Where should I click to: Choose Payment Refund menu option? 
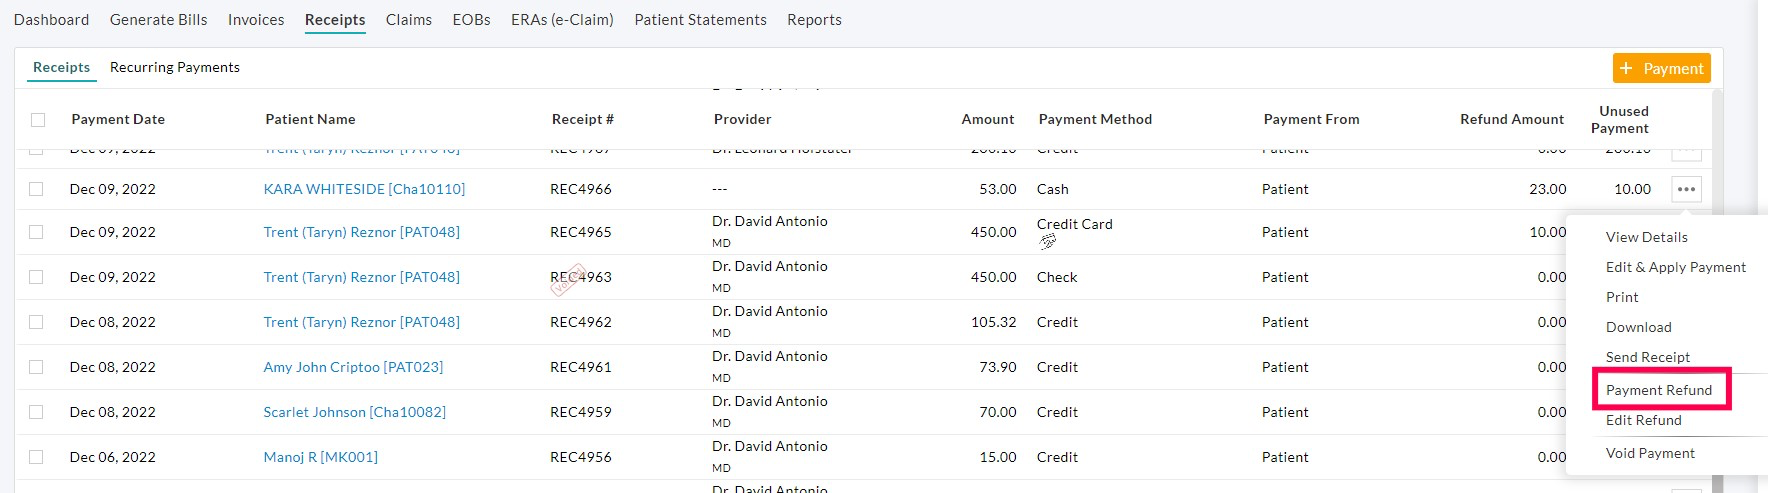click(x=1659, y=390)
